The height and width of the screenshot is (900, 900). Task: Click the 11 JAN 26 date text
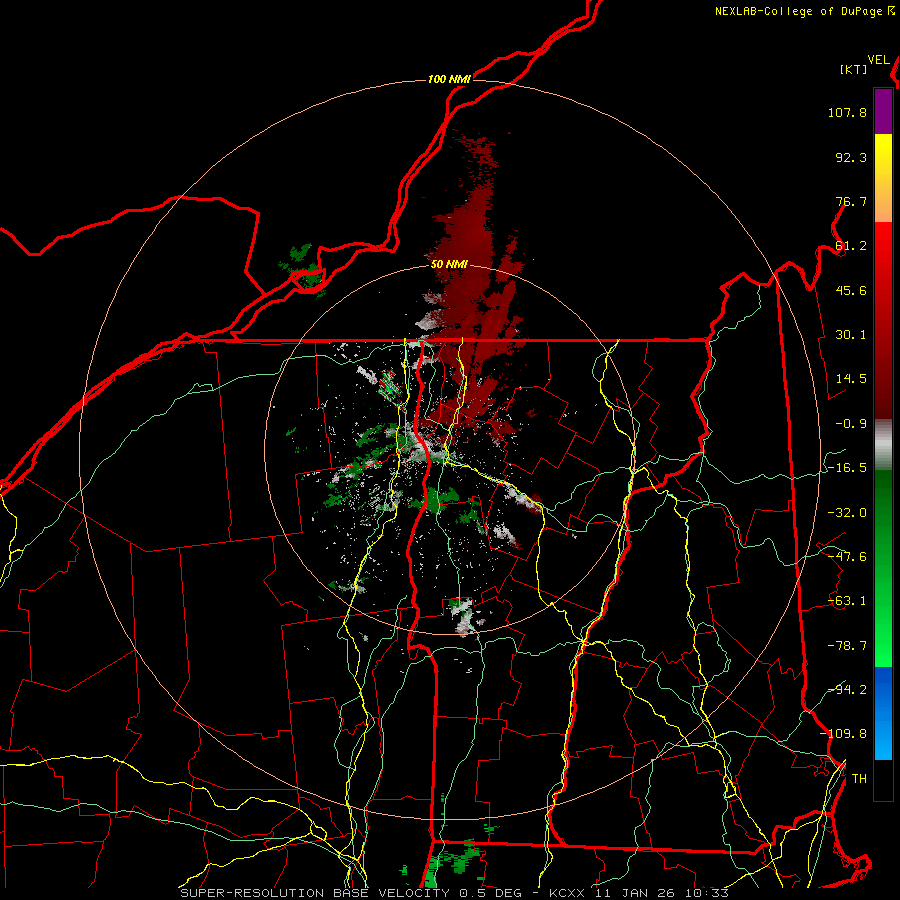(x=634, y=893)
